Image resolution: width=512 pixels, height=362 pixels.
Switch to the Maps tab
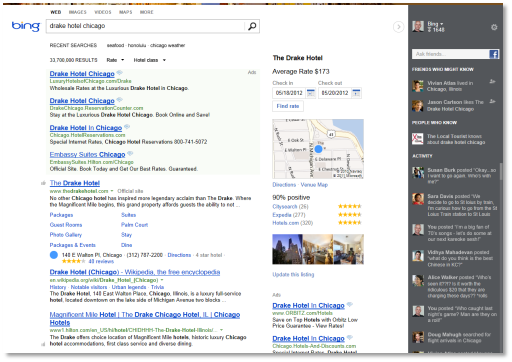coord(126,12)
